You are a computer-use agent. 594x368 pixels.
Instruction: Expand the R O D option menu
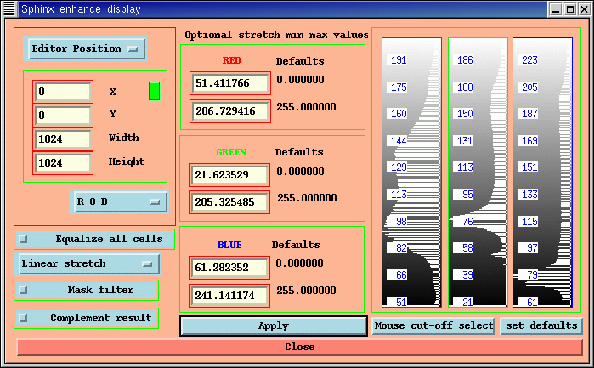[x=119, y=202]
